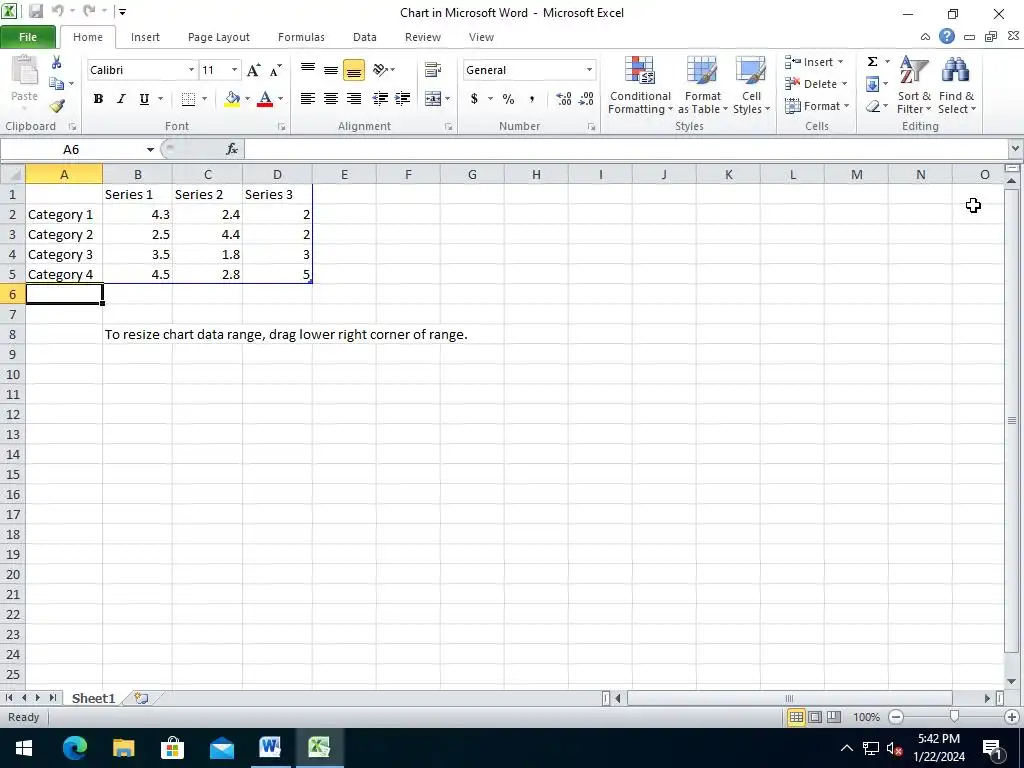Screen dimensions: 1024x768
Task: Apply yellow Fill Color bucket
Action: point(232,99)
